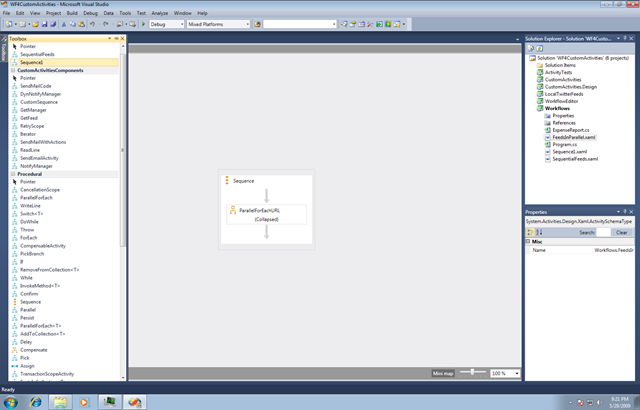Toggle auto-hide pin on Toolbox panel

116,38
